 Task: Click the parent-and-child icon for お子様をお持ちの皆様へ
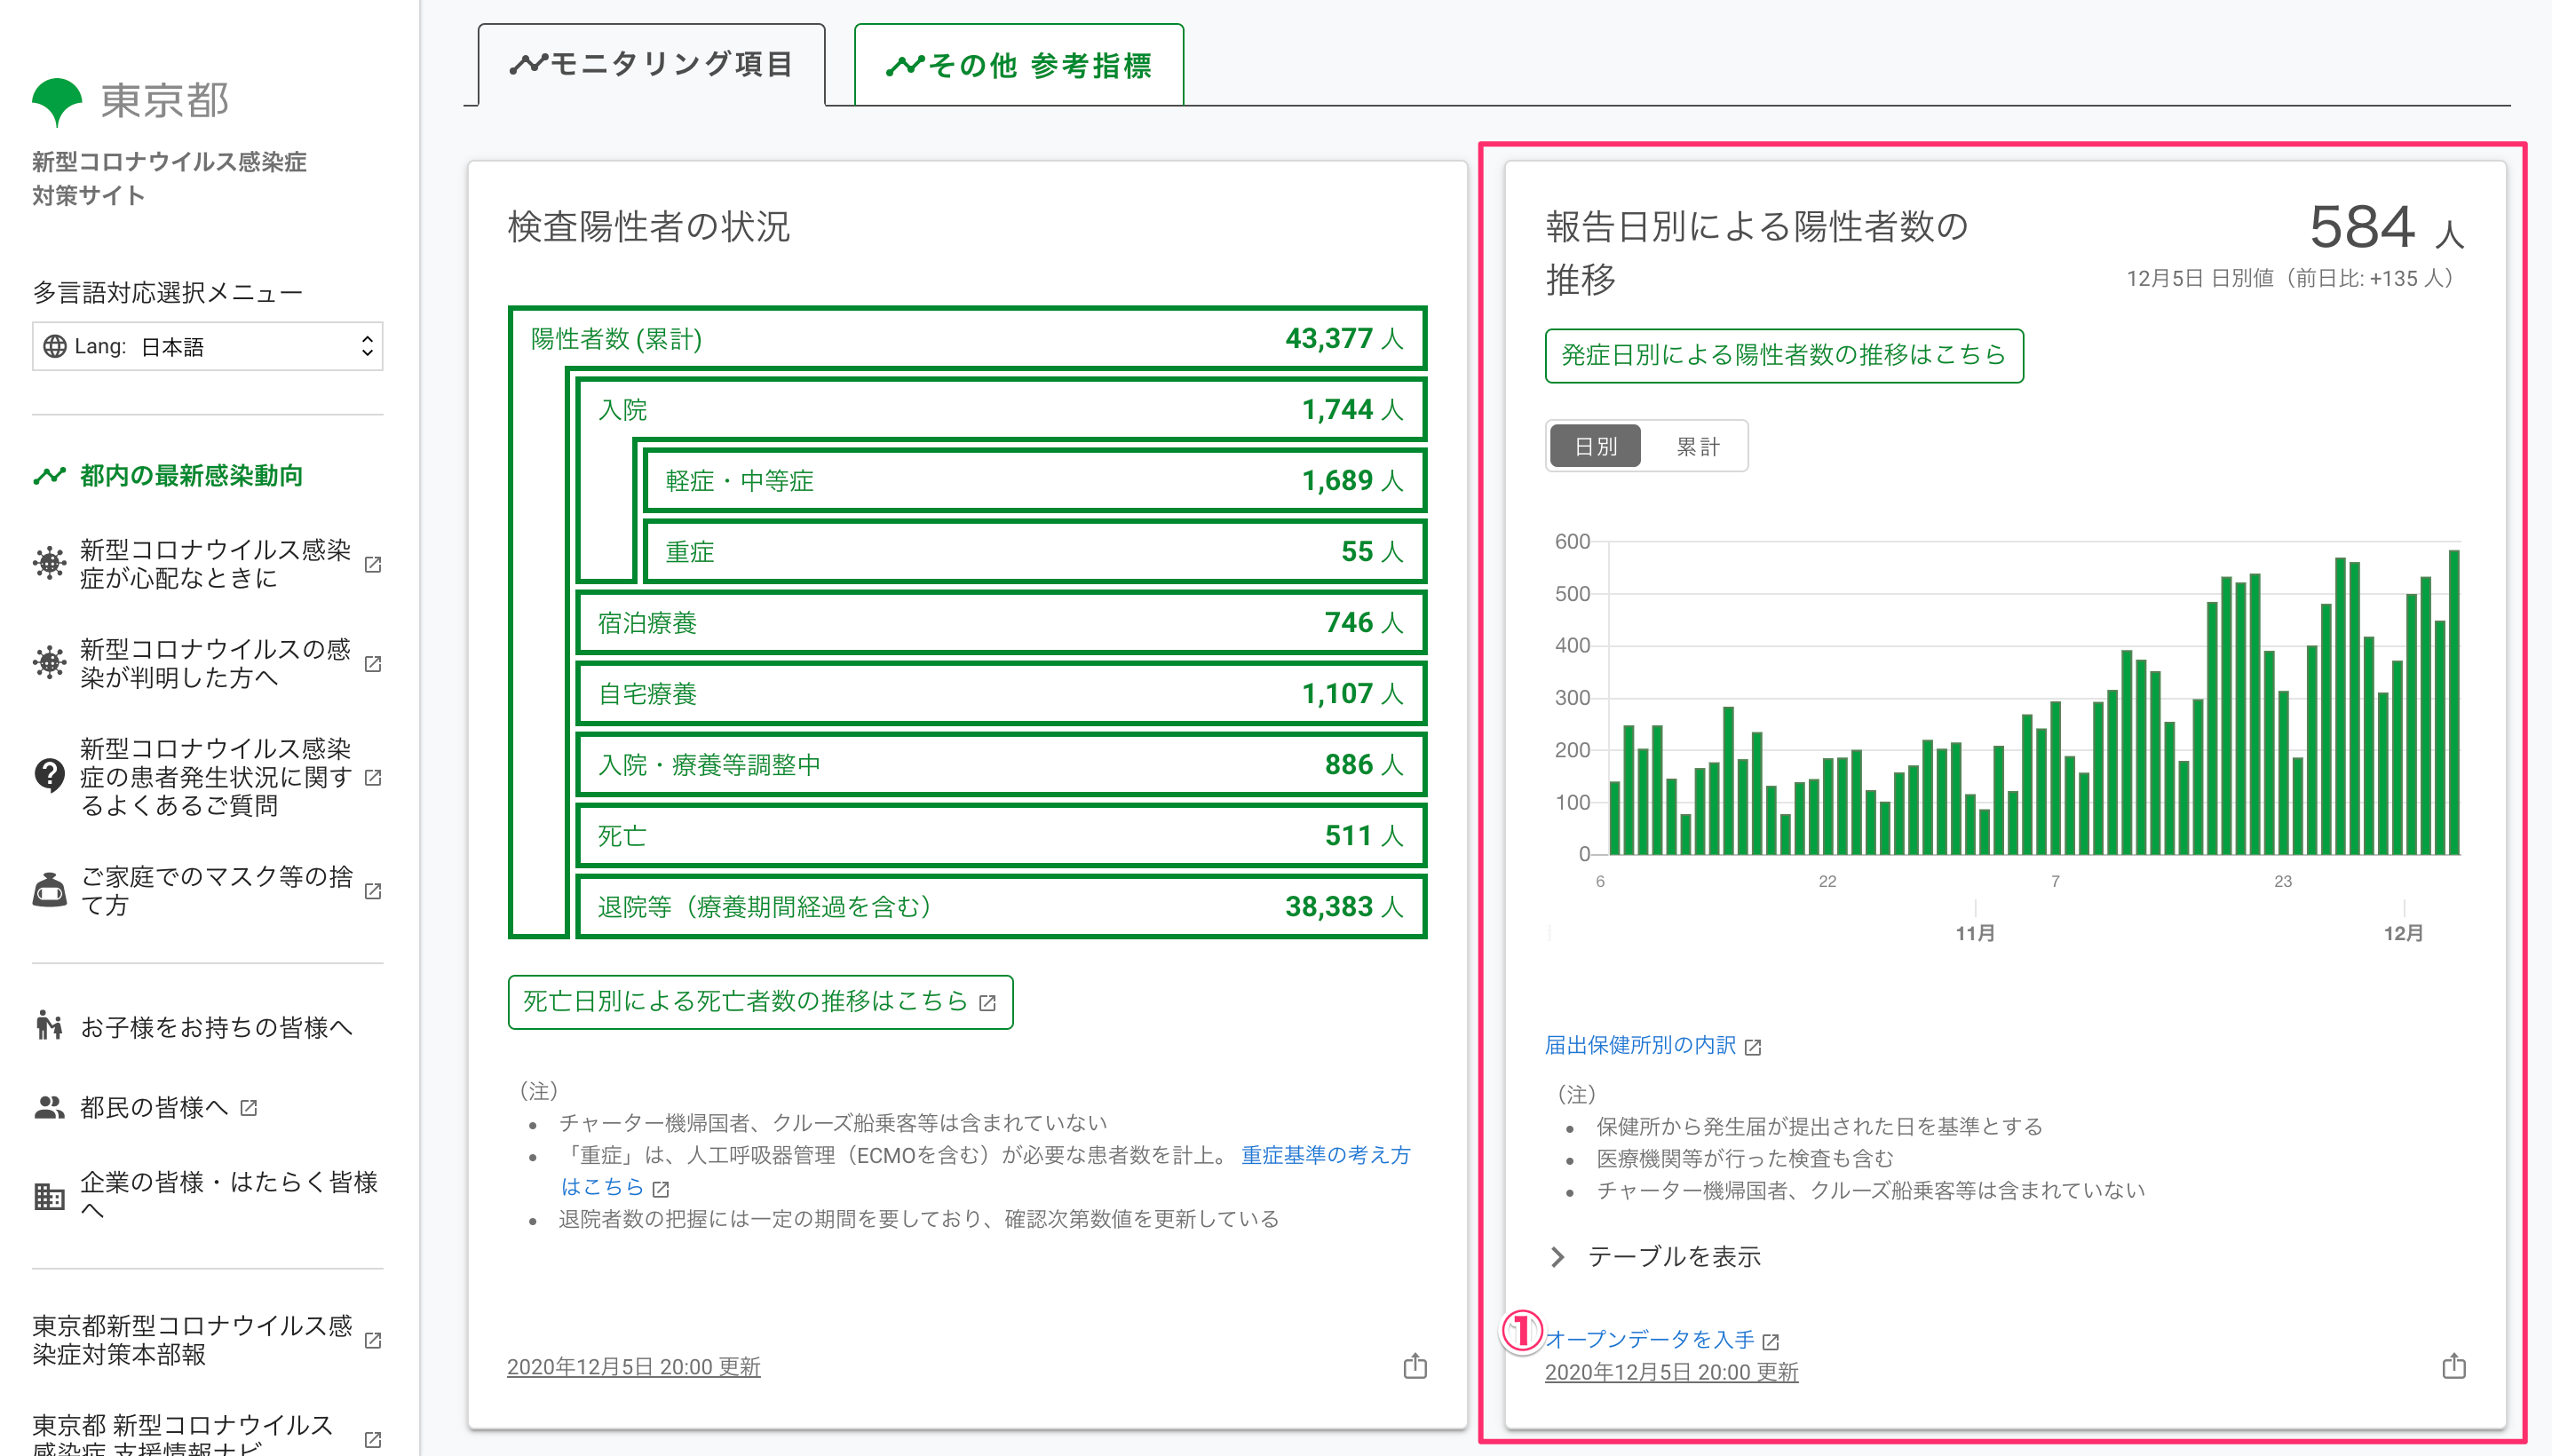[49, 1026]
